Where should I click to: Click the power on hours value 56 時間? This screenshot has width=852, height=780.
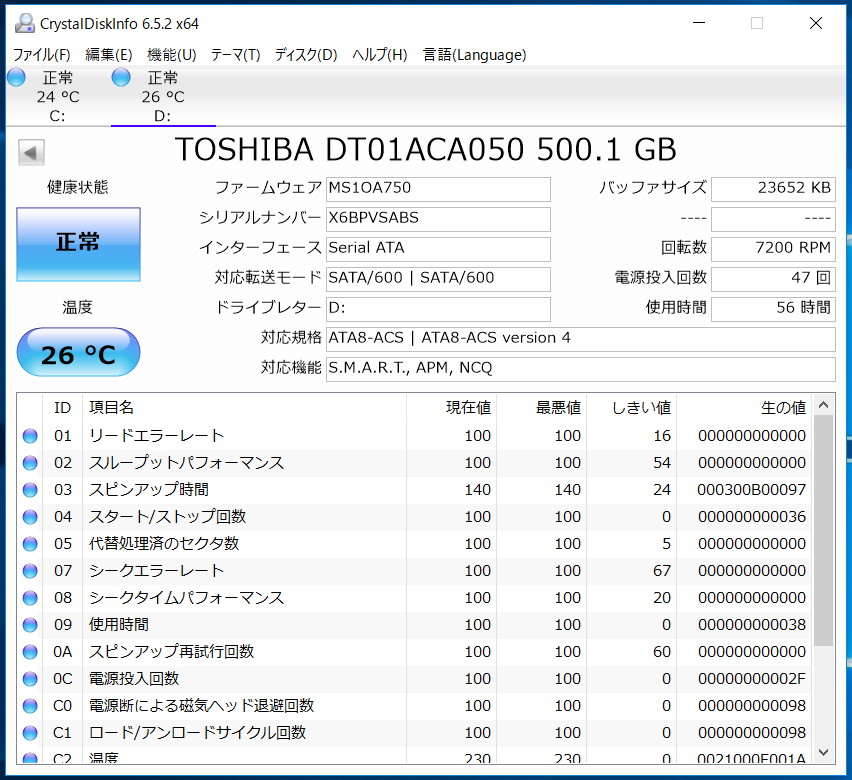[x=773, y=309]
